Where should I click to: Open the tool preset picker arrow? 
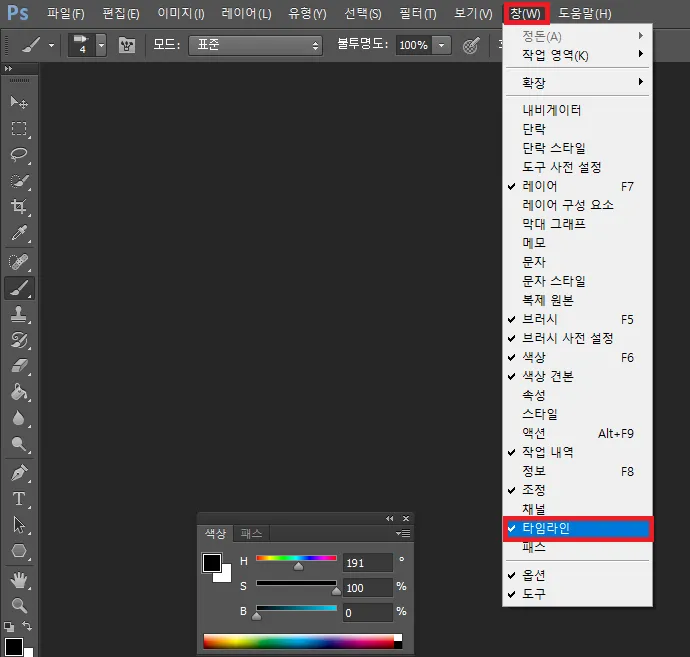(x=51, y=45)
